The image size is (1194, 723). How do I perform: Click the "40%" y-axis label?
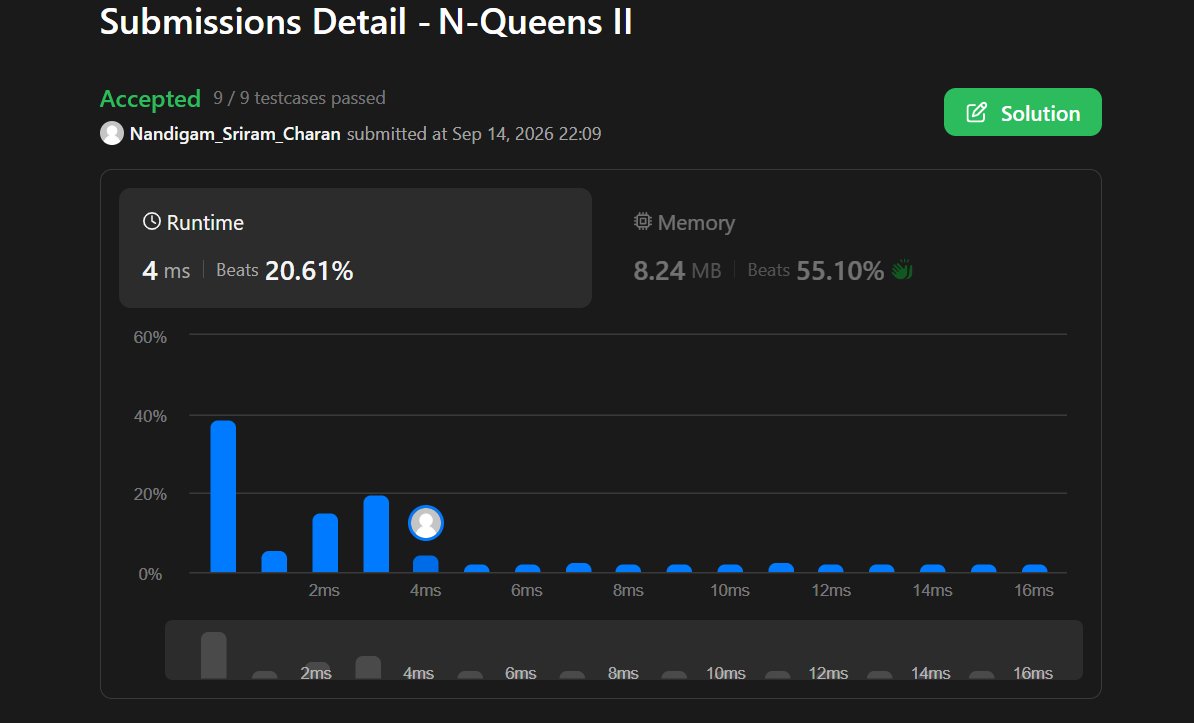[x=150, y=416]
